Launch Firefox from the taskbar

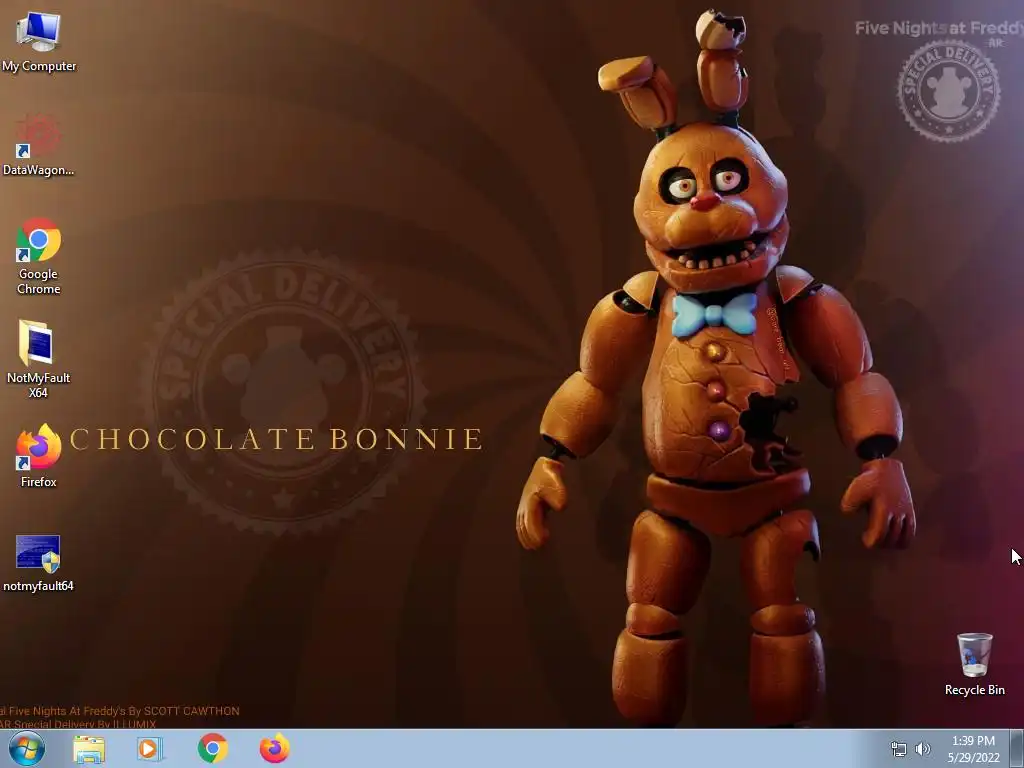click(x=274, y=748)
